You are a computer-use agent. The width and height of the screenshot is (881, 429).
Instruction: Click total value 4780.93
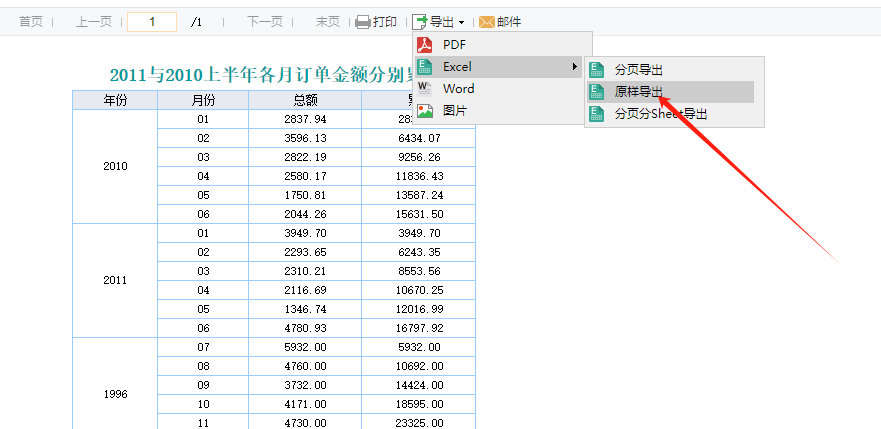305,328
